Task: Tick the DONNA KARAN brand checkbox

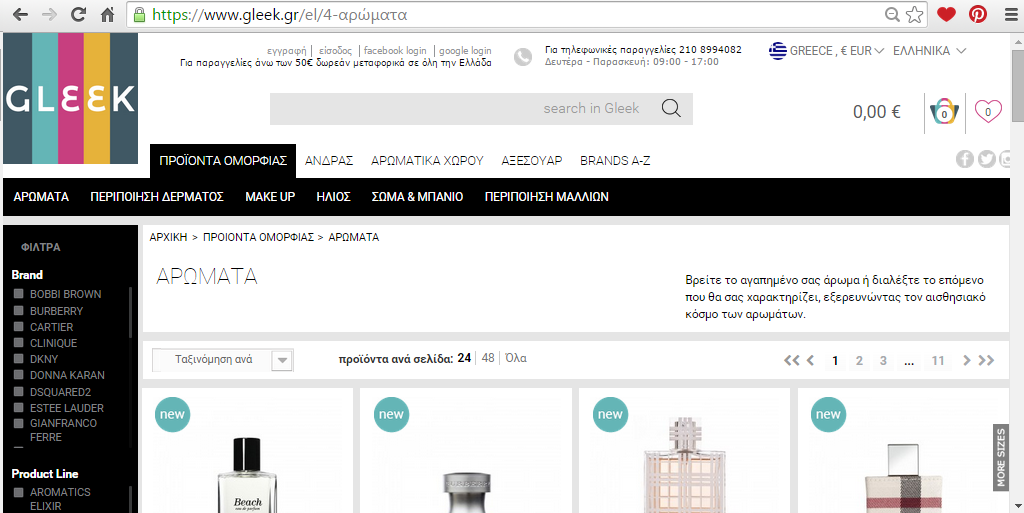Action: (18, 375)
